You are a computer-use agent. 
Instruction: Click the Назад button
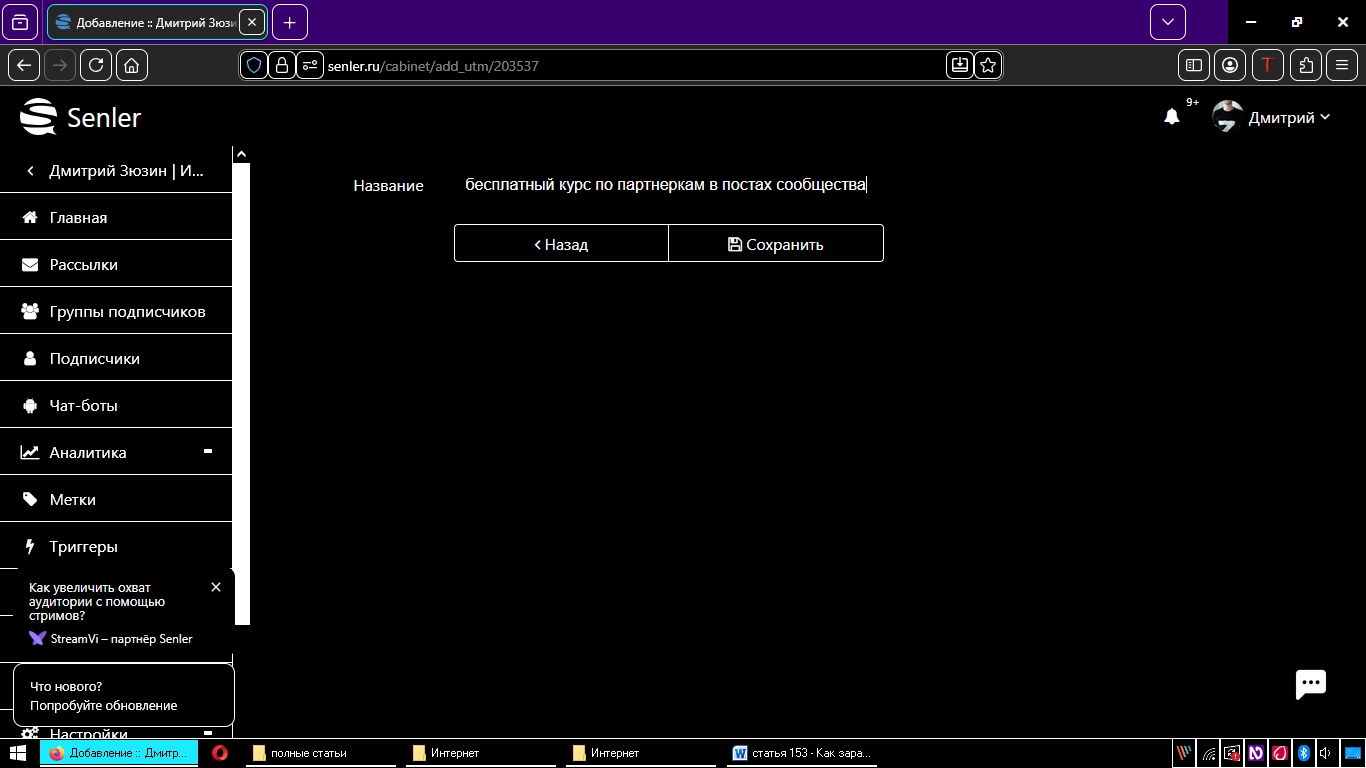(x=561, y=244)
